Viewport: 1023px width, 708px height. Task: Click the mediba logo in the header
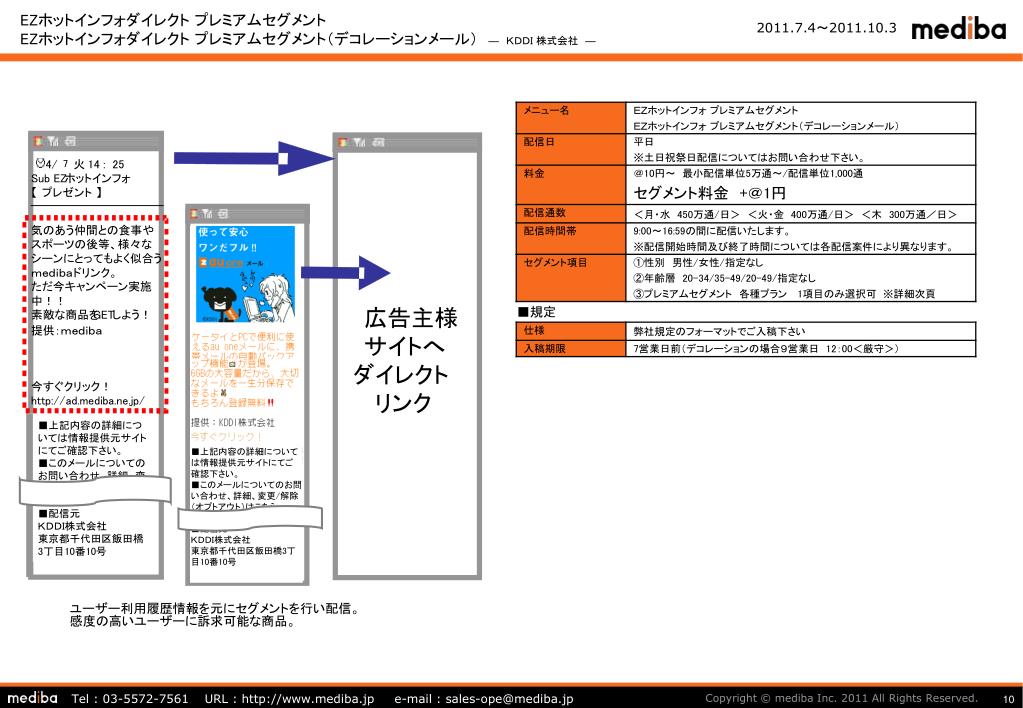pyautogui.click(x=958, y=29)
